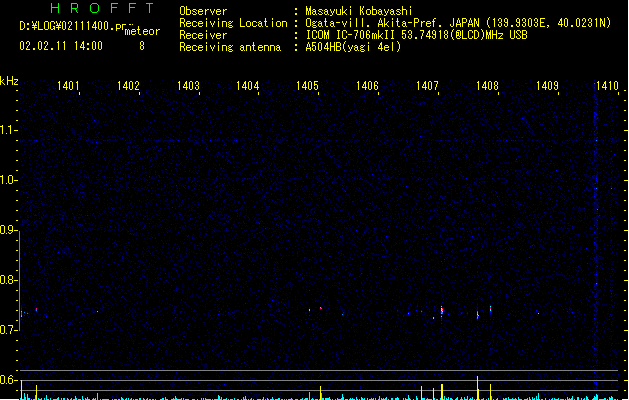Click the 1410 time axis label
This screenshot has width=629, height=400.
point(607,85)
